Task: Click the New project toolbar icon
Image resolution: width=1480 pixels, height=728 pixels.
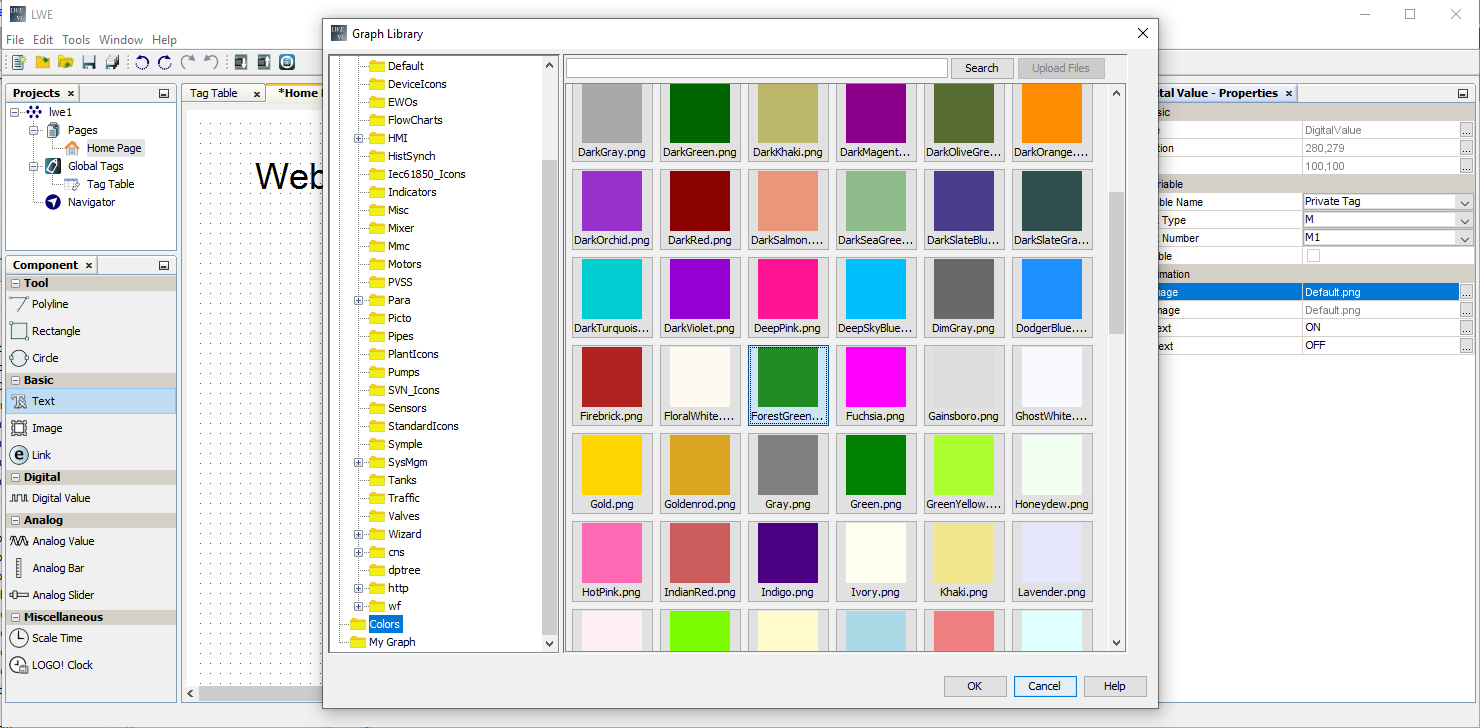Action: (18, 63)
